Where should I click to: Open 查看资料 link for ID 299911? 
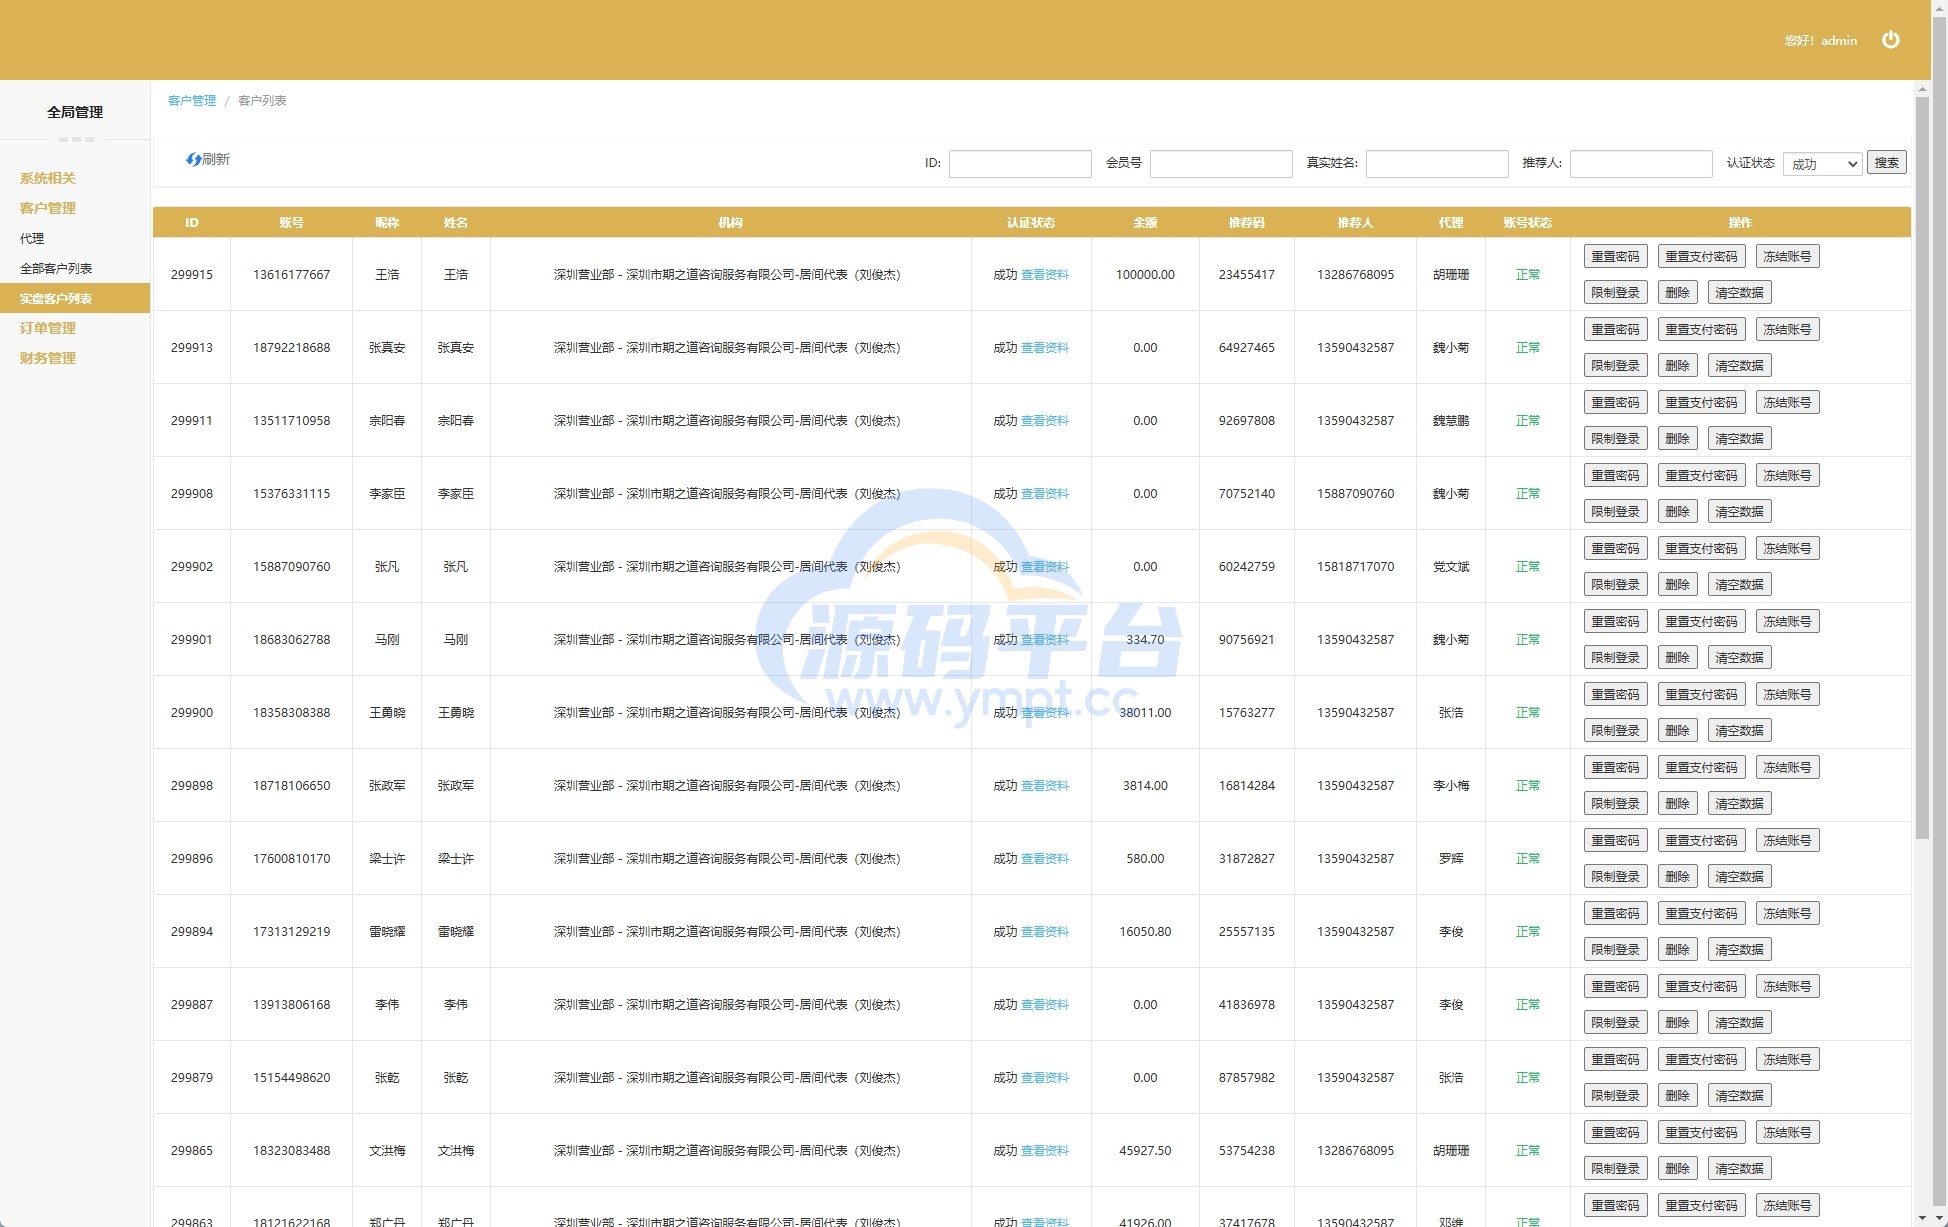[x=1045, y=421]
